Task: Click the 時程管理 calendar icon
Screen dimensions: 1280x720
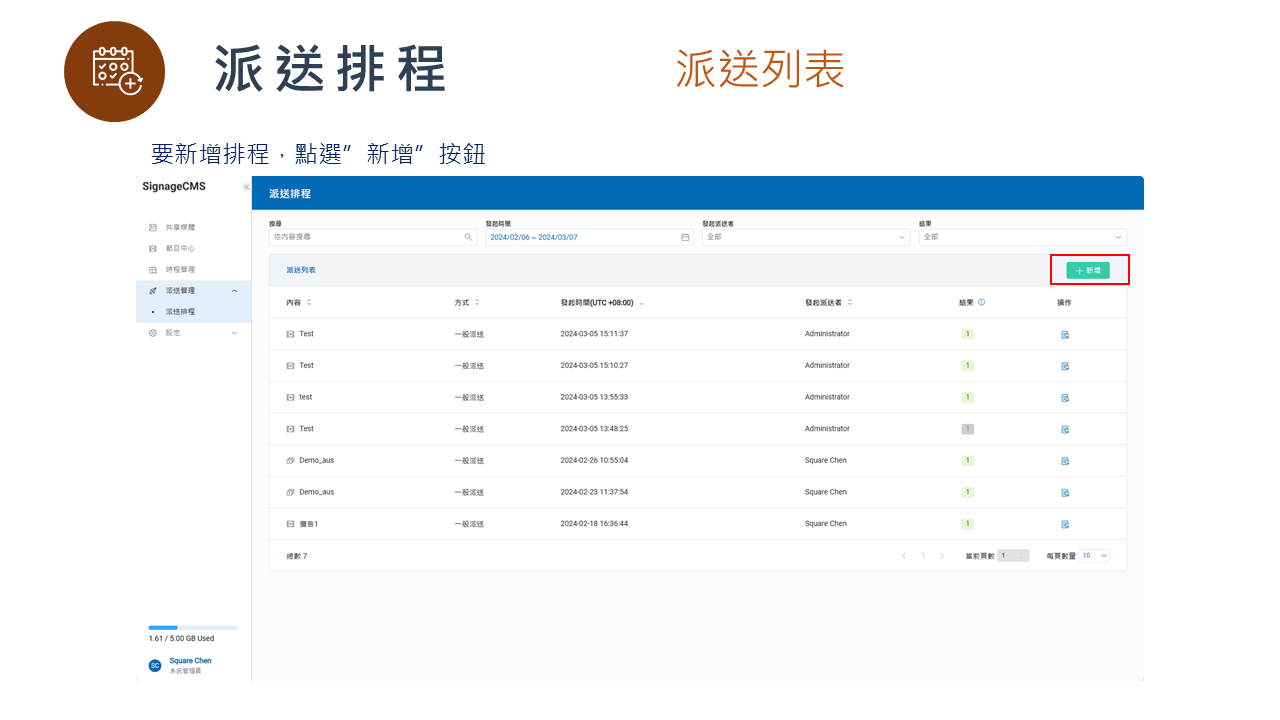Action: [x=152, y=269]
